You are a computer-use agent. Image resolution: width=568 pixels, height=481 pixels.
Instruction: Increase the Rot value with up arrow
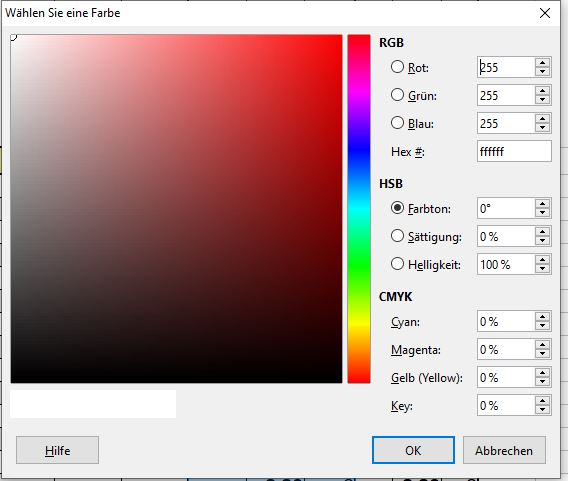542,63
